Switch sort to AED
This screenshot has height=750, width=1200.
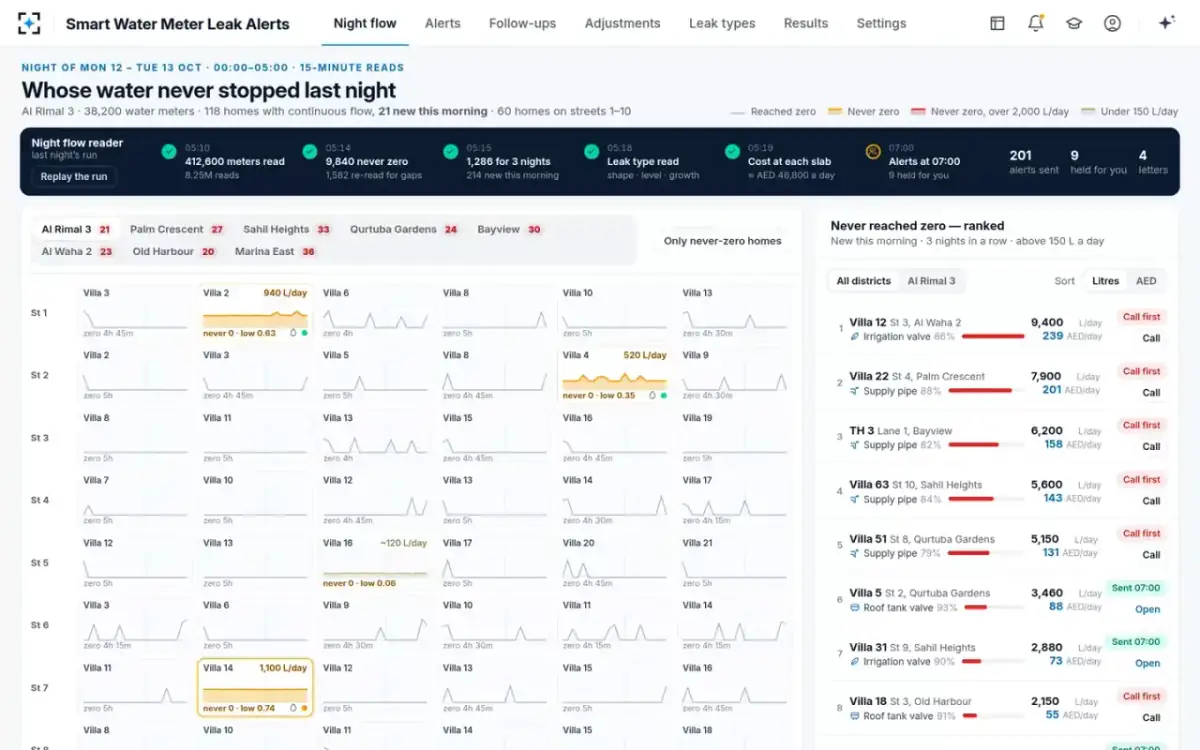click(x=1146, y=281)
